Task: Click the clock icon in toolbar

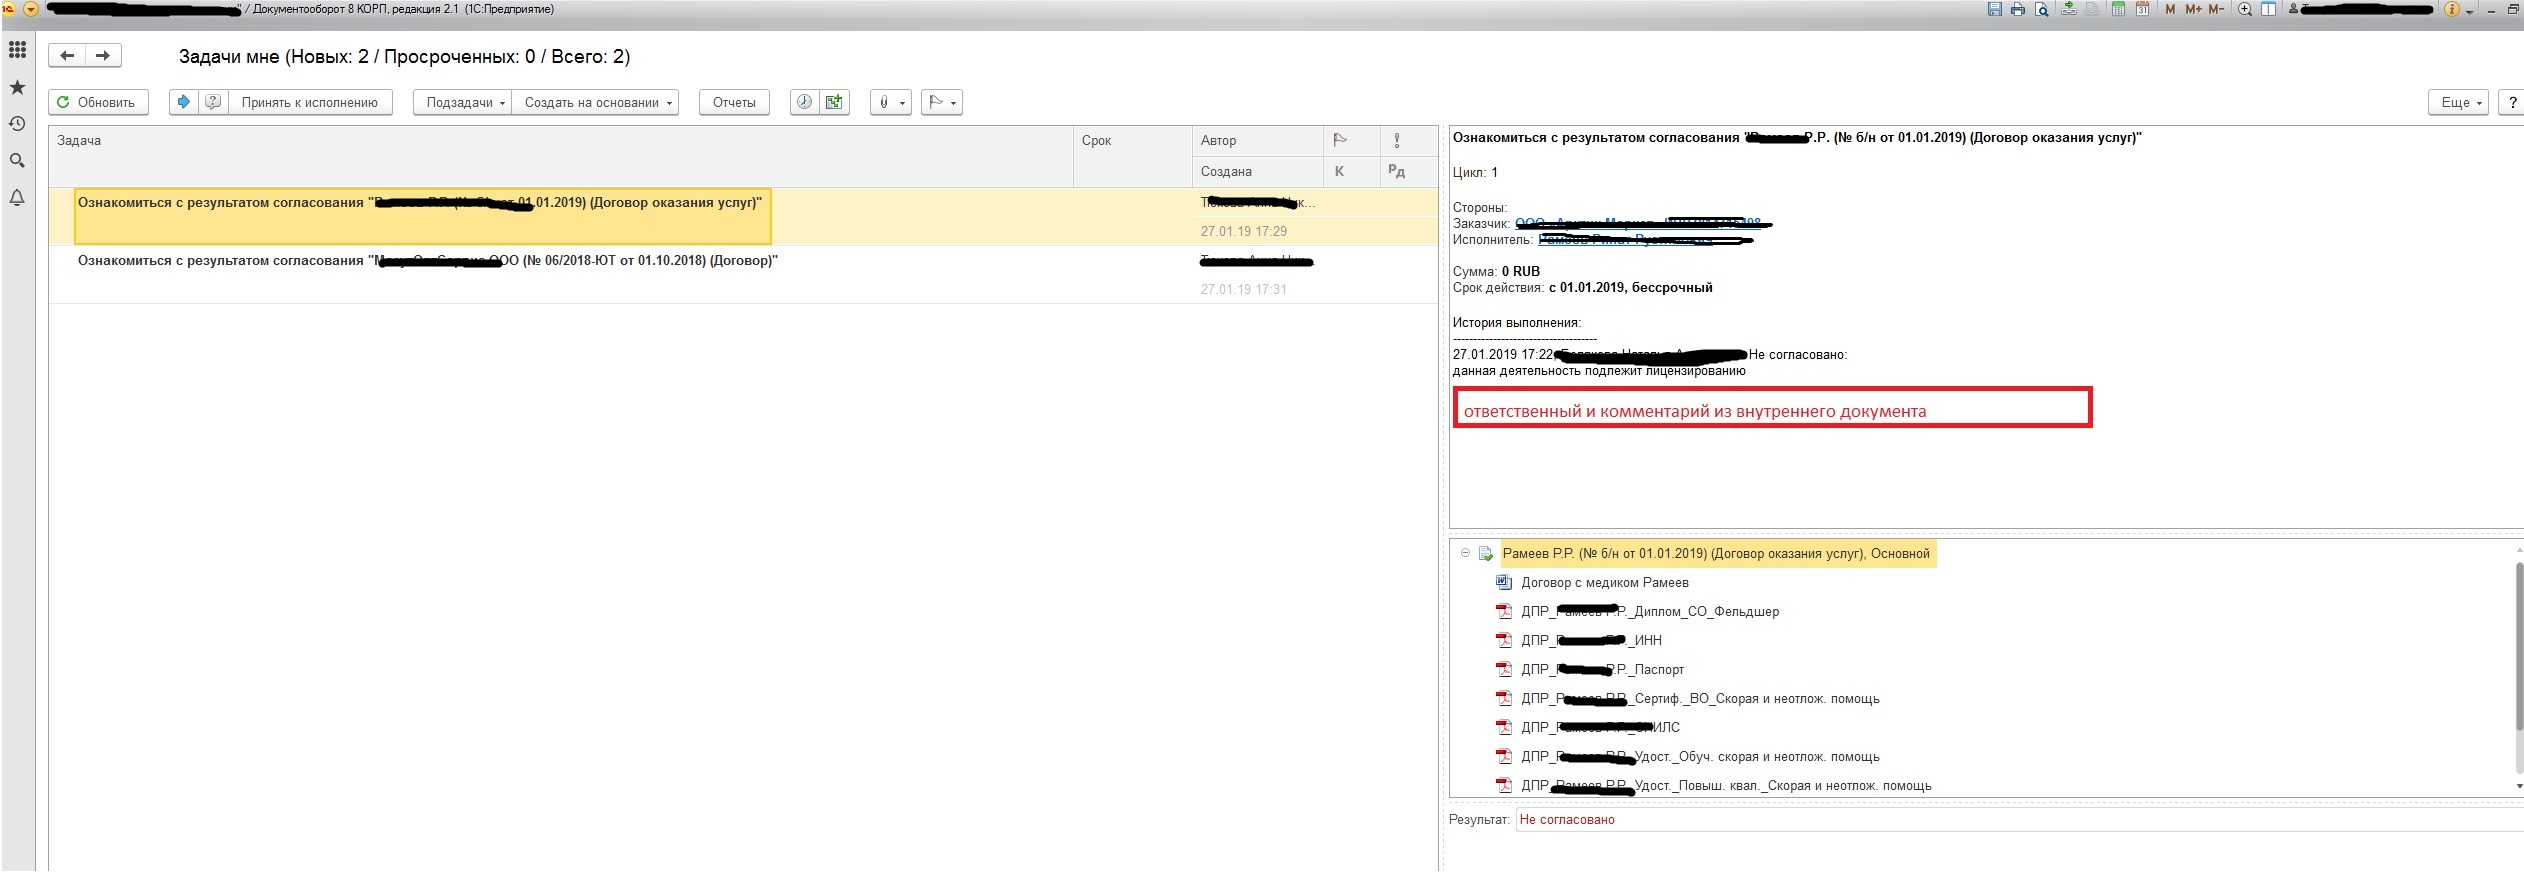Action: [x=804, y=102]
